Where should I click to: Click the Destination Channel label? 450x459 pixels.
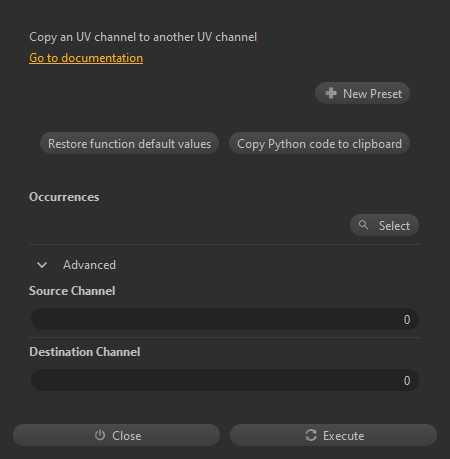click(x=85, y=352)
